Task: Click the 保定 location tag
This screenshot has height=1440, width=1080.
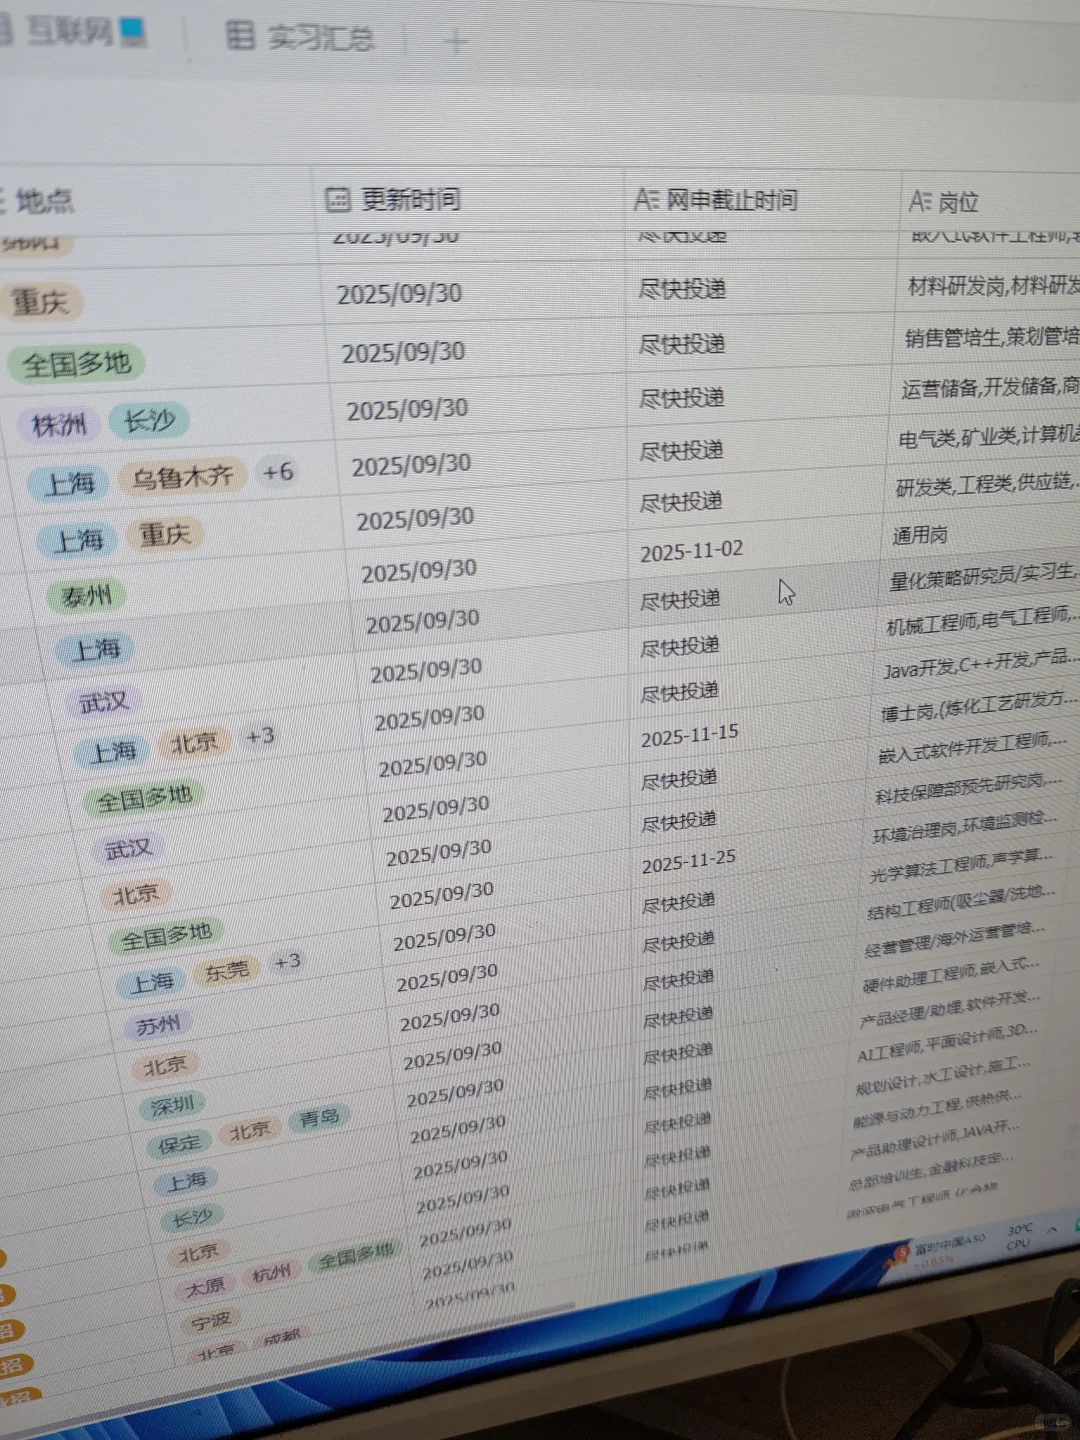Action: pyautogui.click(x=180, y=1144)
